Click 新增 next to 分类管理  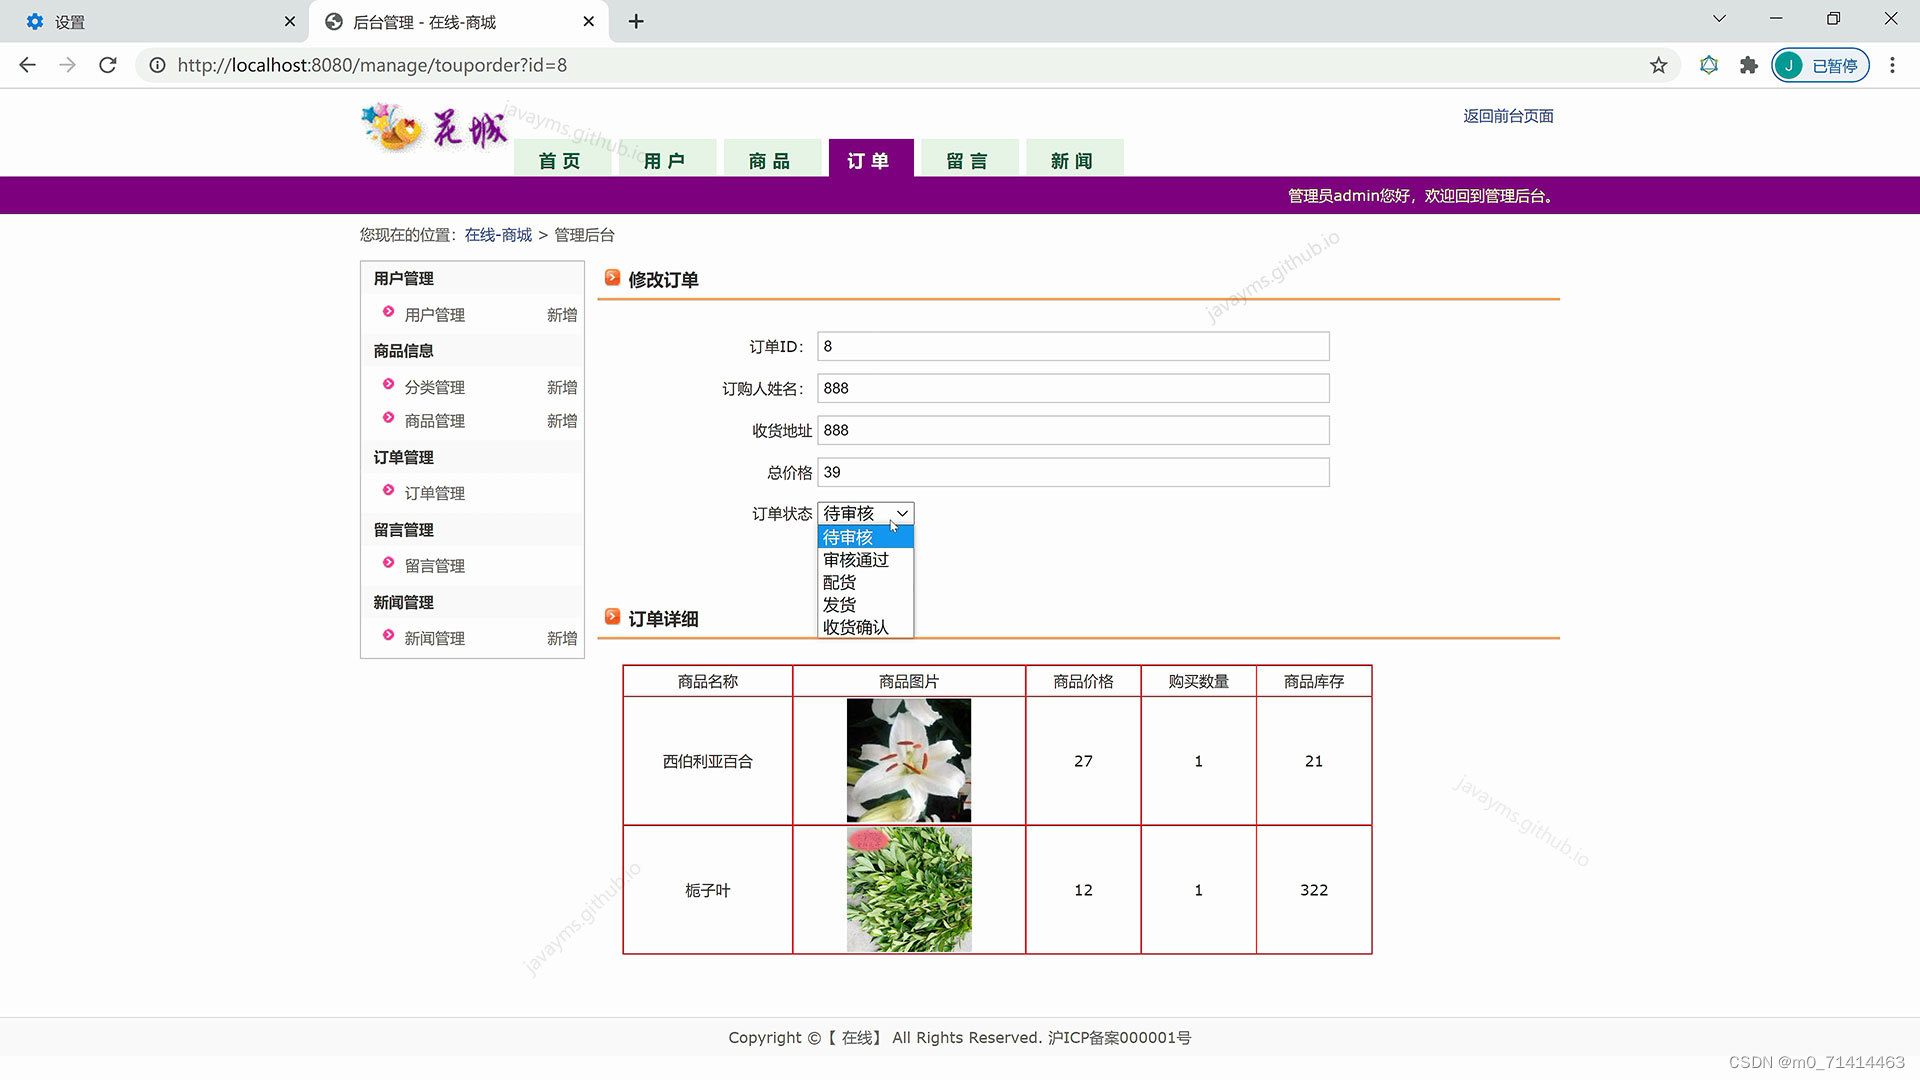(x=562, y=387)
